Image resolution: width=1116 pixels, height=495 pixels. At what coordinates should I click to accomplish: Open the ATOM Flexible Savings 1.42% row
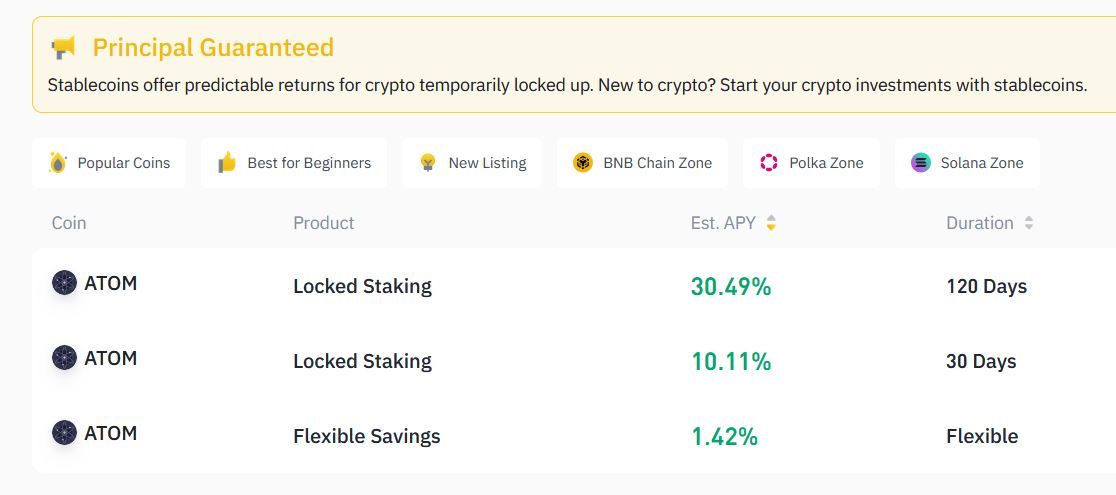coord(574,435)
